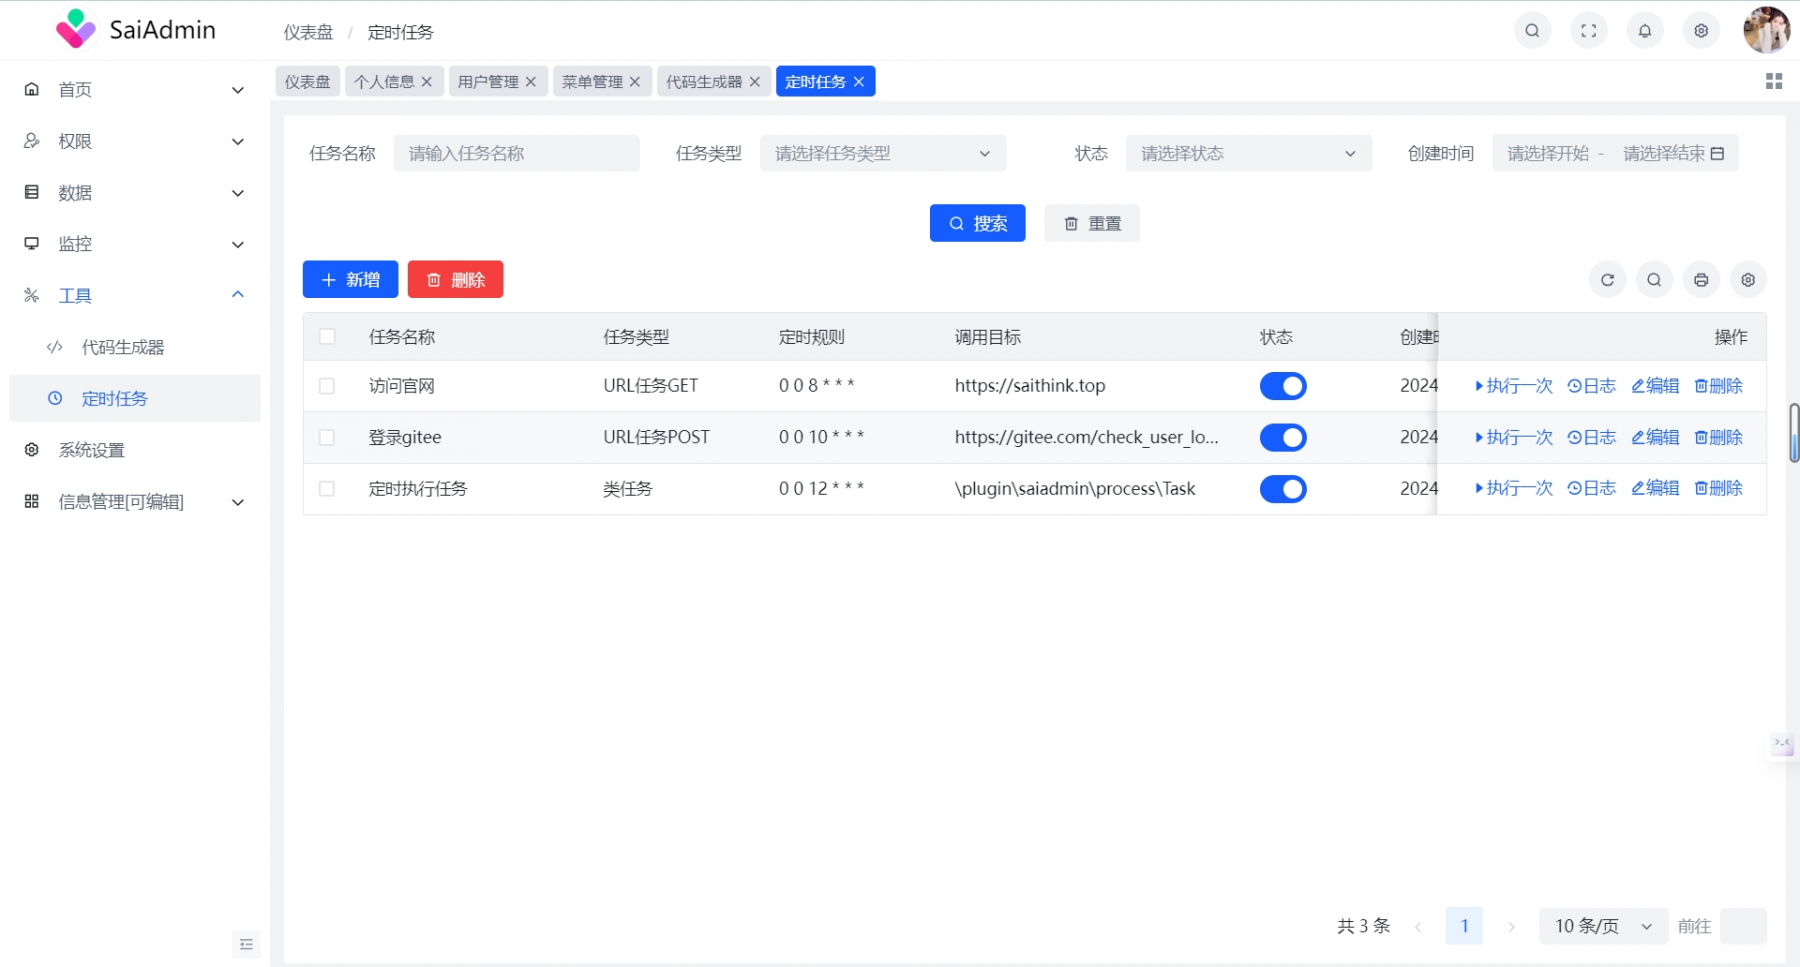
Task: Run 登录gitee task once
Action: coord(1514,437)
